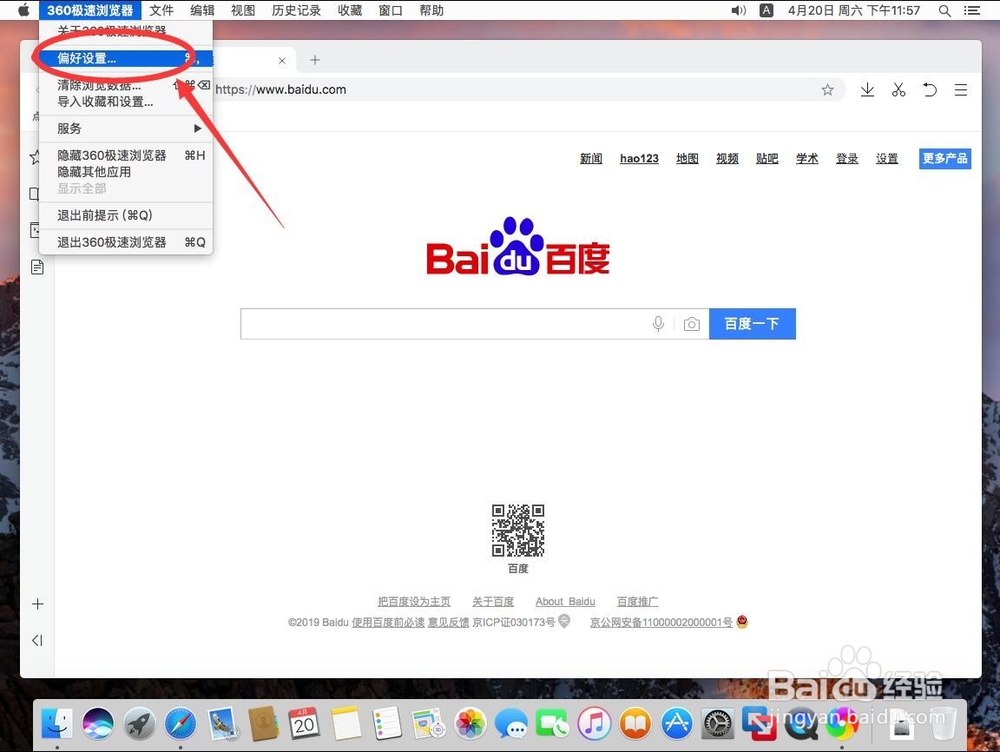
Task: Expand the 服务 submenu
Action: [x=126, y=128]
